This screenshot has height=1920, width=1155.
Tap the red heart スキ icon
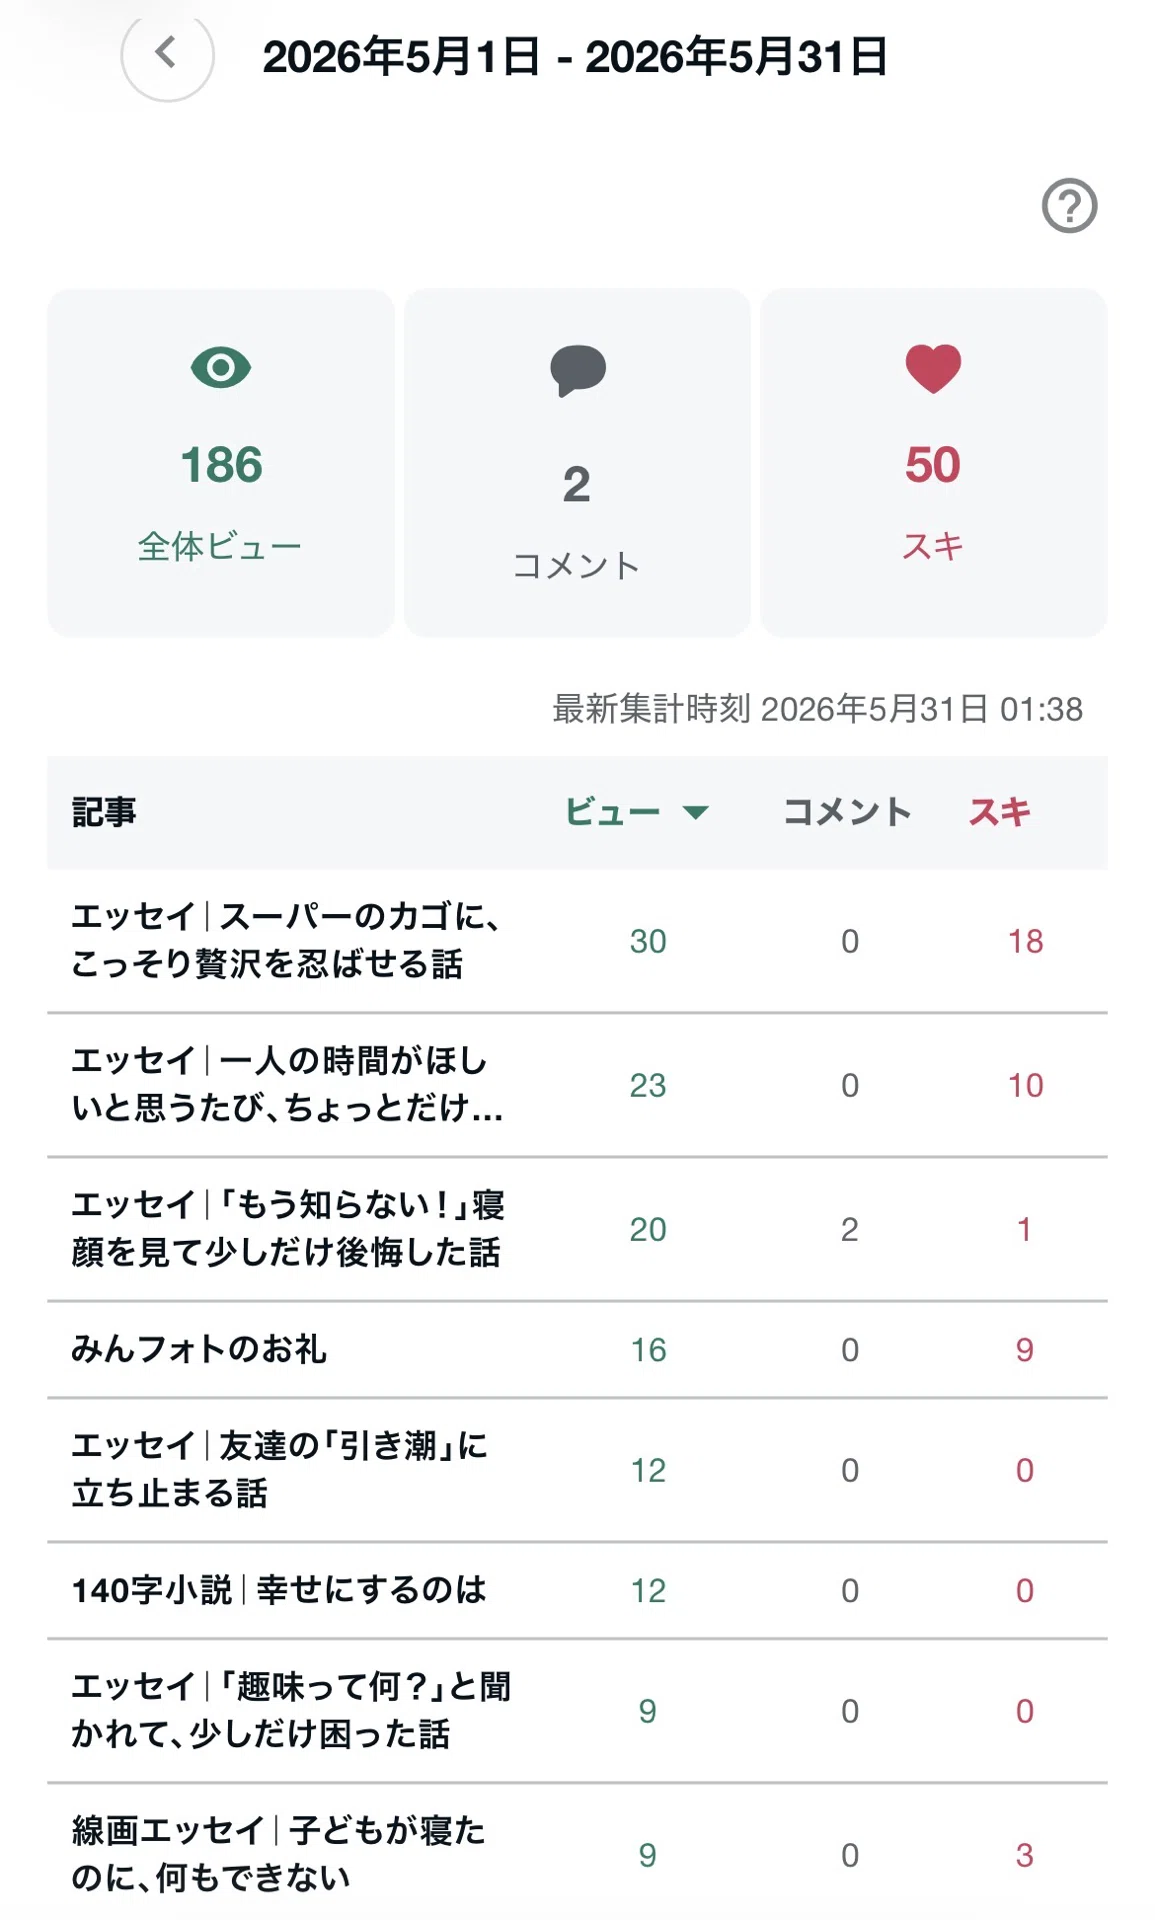click(x=933, y=368)
